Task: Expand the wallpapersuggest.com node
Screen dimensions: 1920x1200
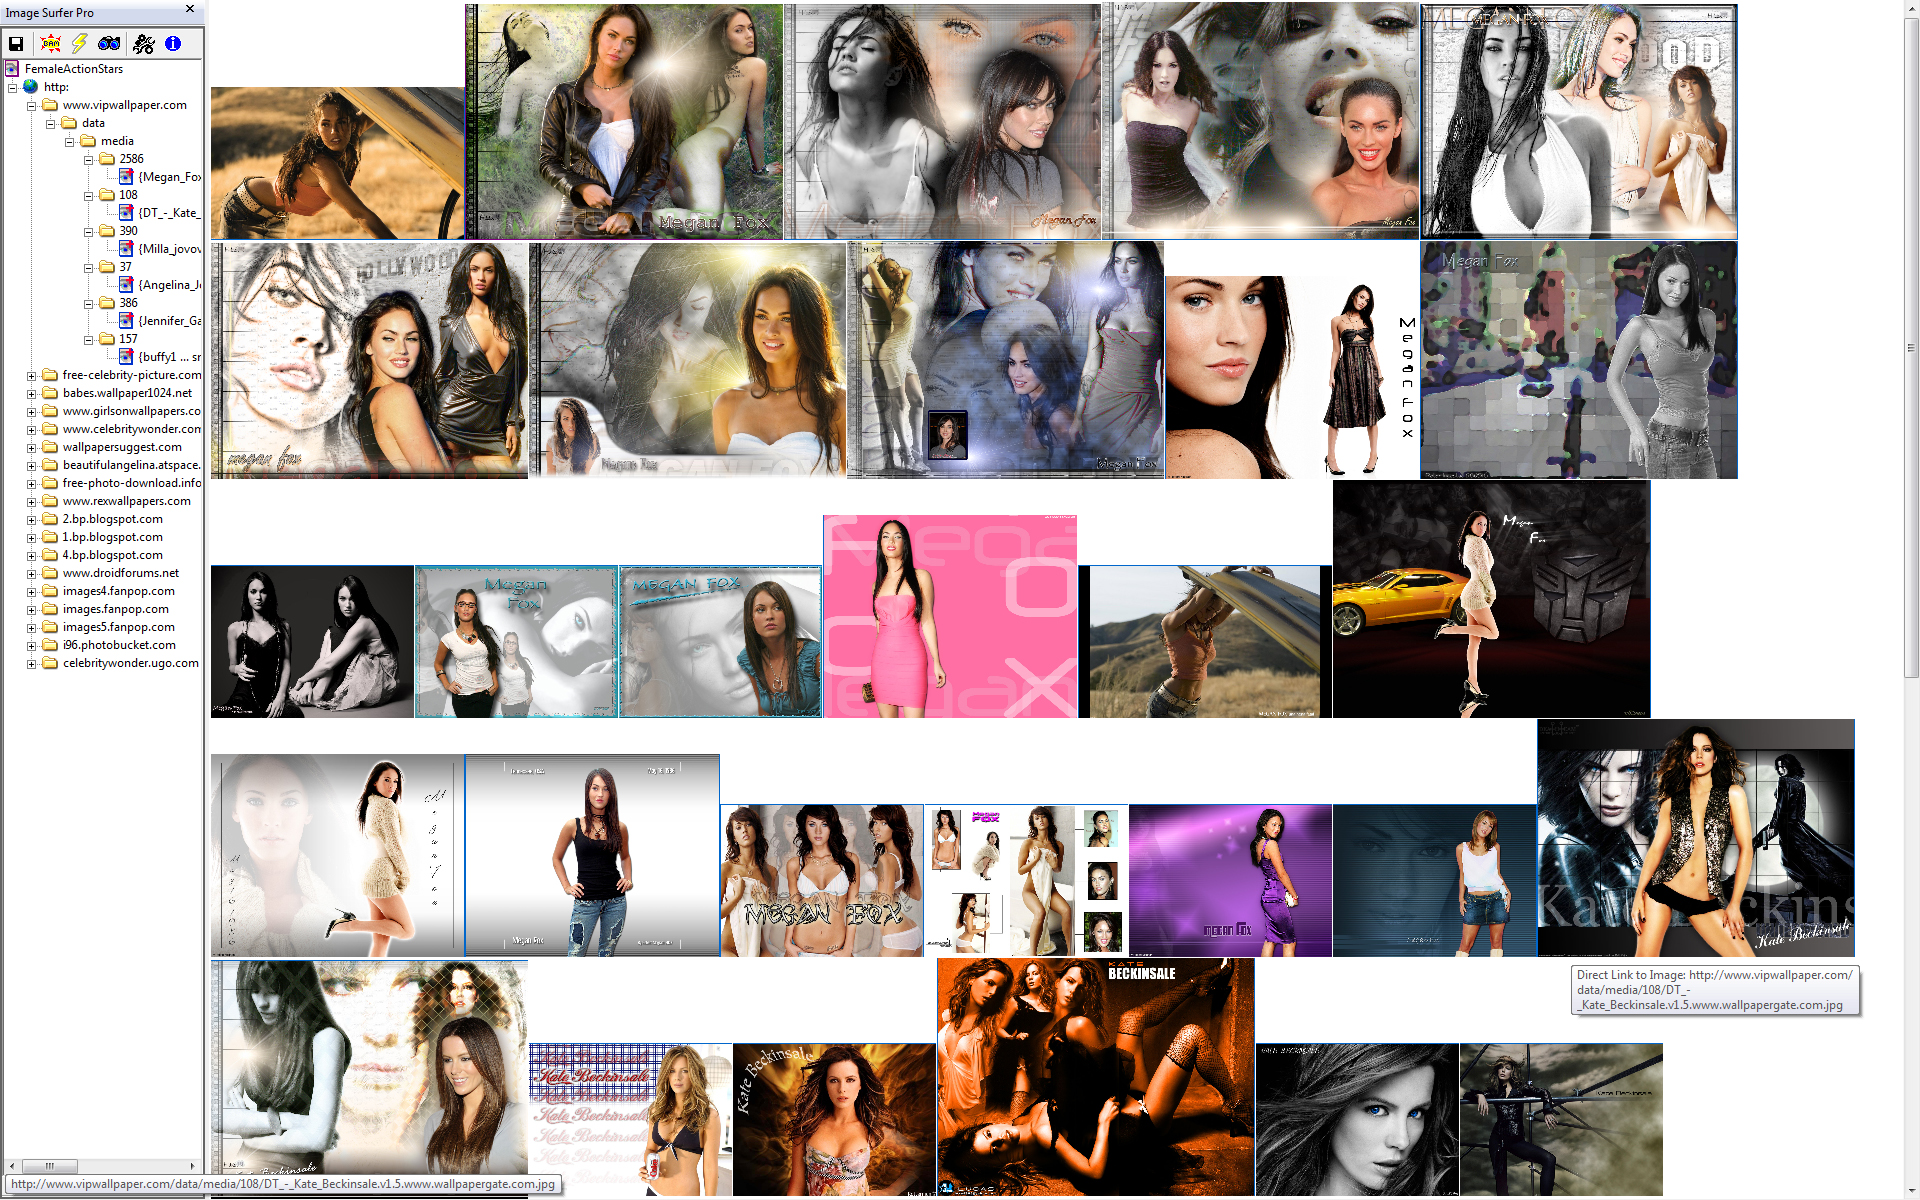Action: [x=31, y=447]
